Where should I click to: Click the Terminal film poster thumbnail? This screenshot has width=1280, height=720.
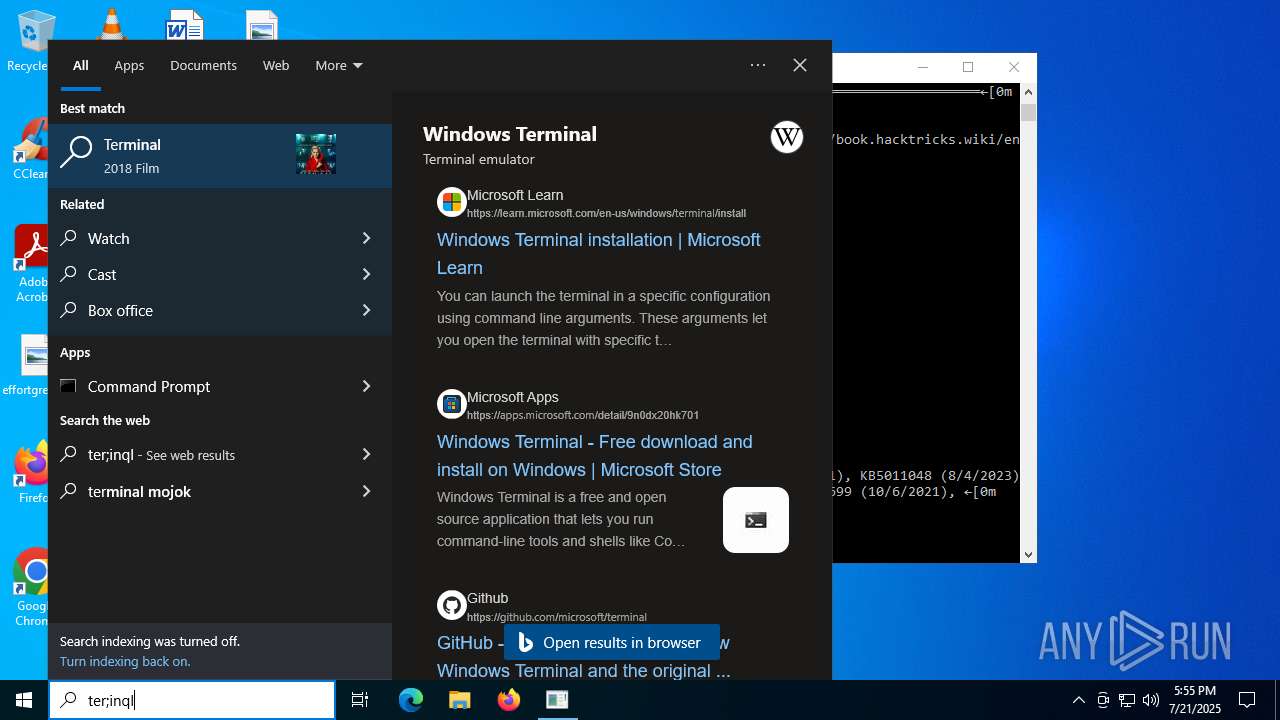click(316, 155)
